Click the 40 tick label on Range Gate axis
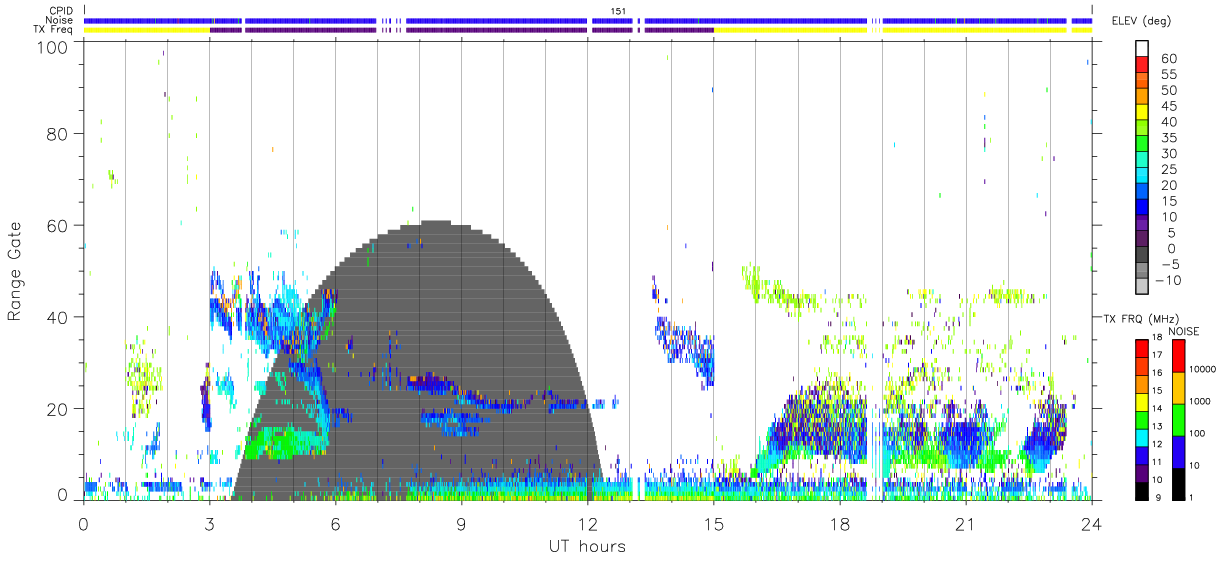Image resolution: width=1228 pixels, height=567 pixels. click(57, 317)
